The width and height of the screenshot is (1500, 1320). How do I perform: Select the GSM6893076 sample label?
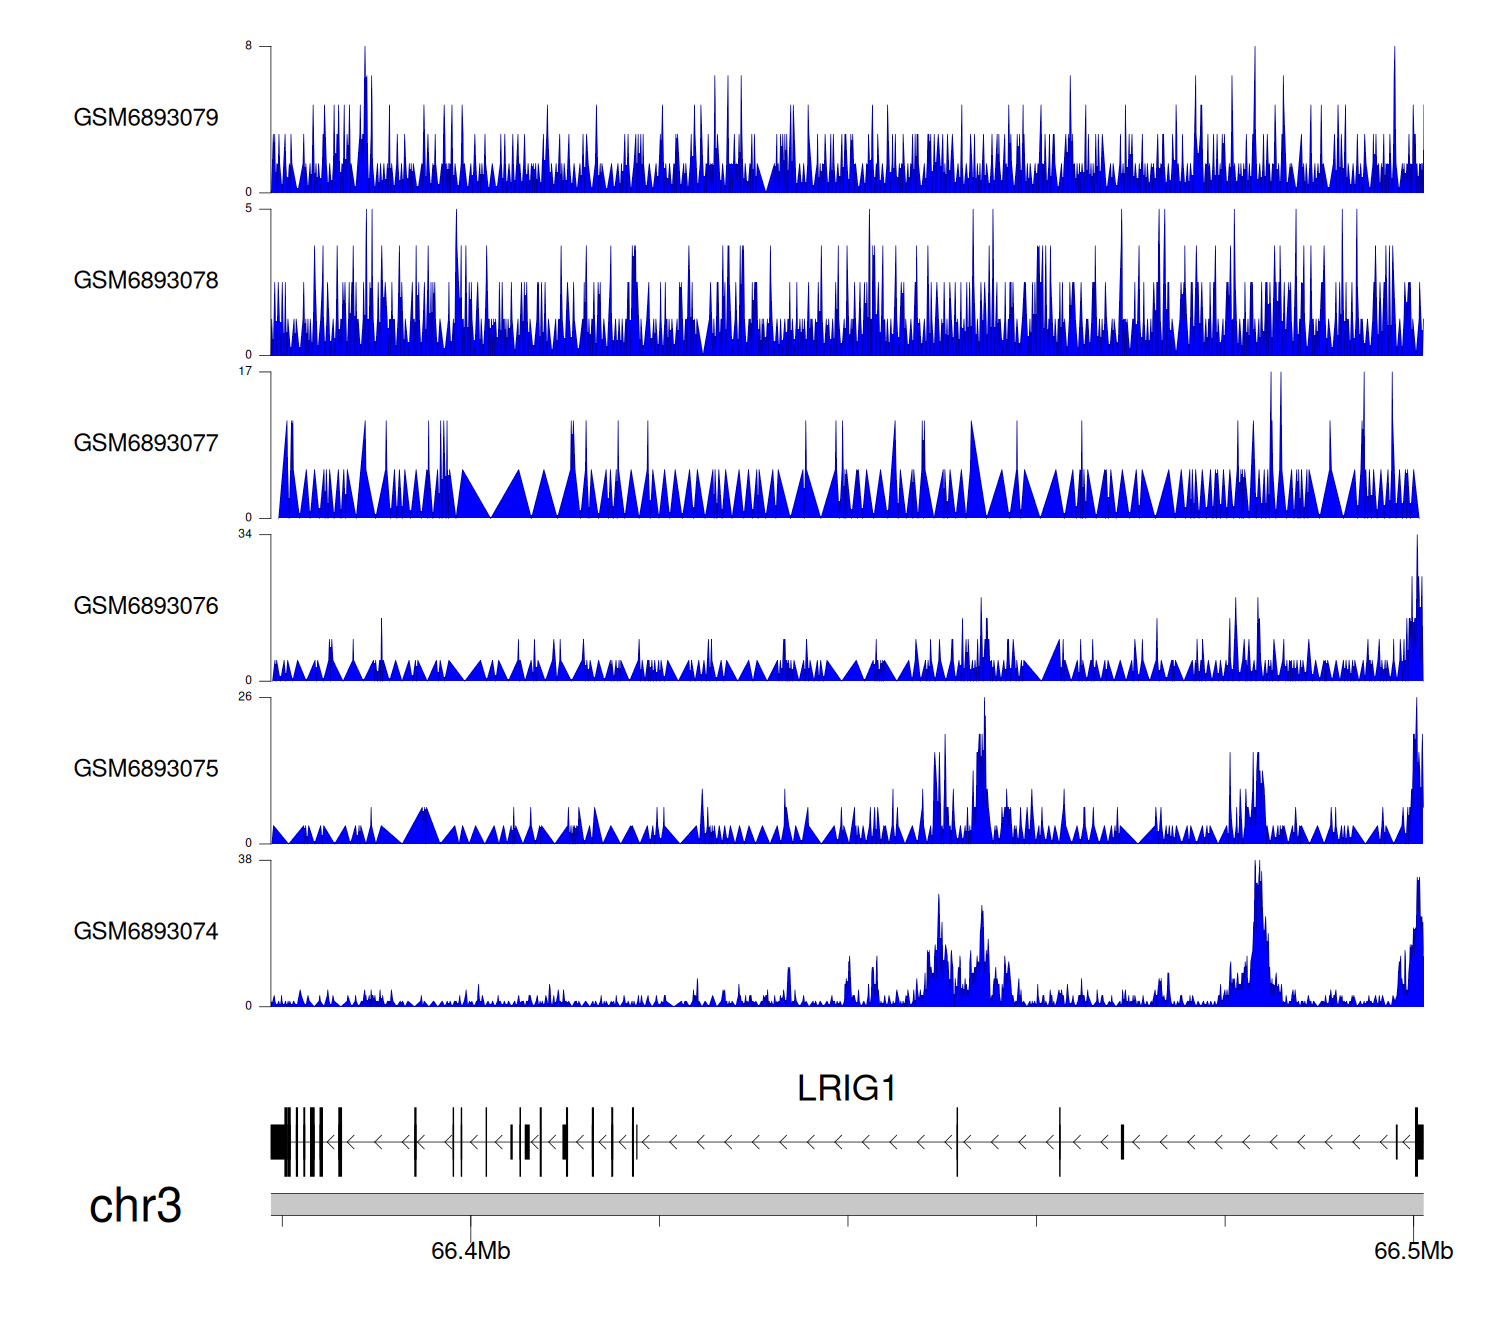click(x=146, y=606)
